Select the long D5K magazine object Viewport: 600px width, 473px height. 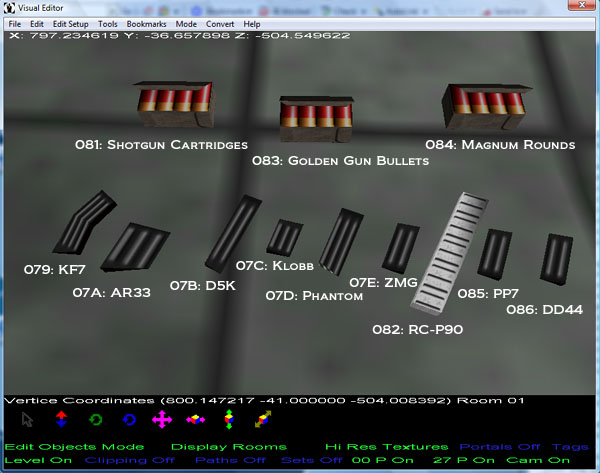click(x=232, y=233)
